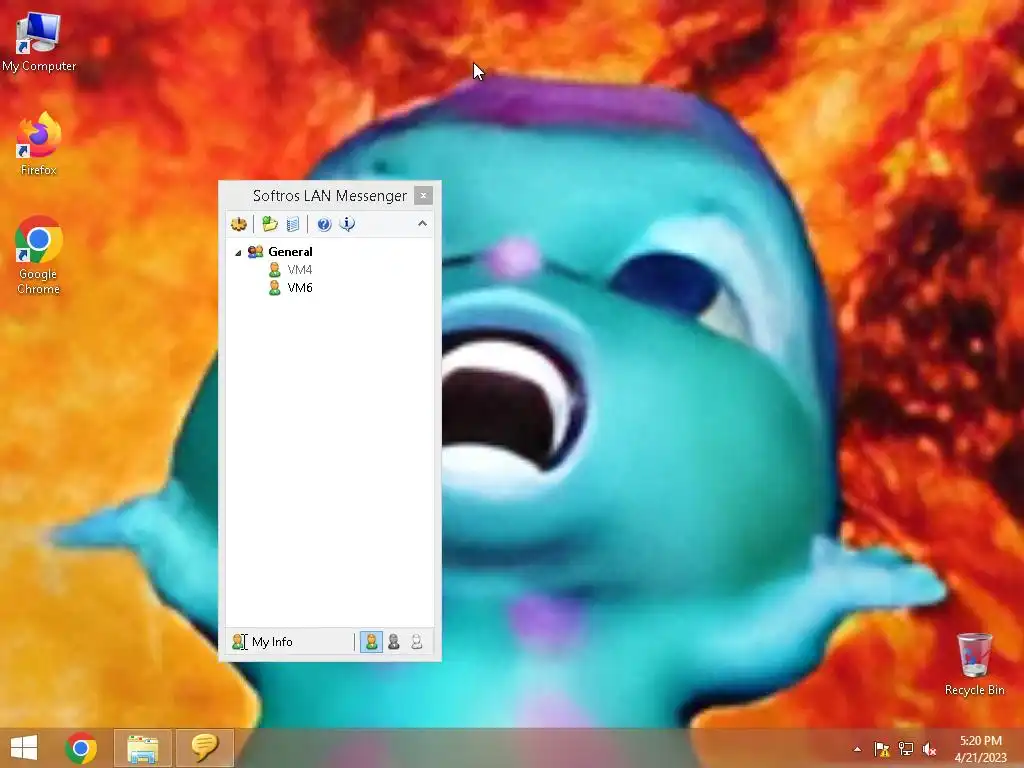Screen dimensions: 1024x768
Task: Click the muted volume tray icon
Action: pos(929,749)
